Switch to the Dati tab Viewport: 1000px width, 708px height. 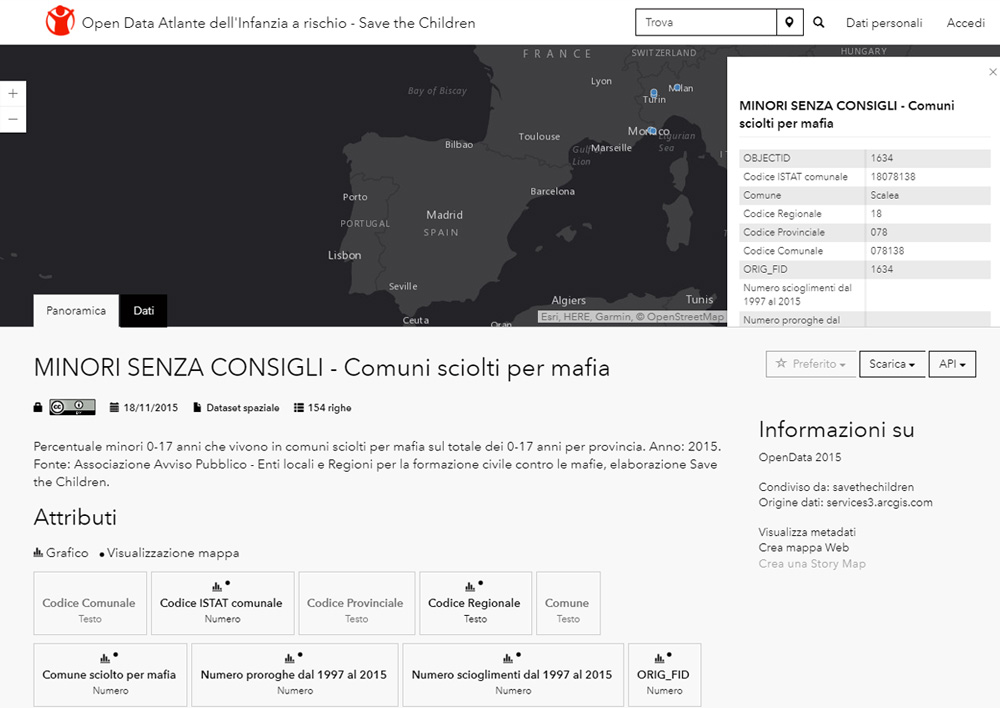[143, 311]
